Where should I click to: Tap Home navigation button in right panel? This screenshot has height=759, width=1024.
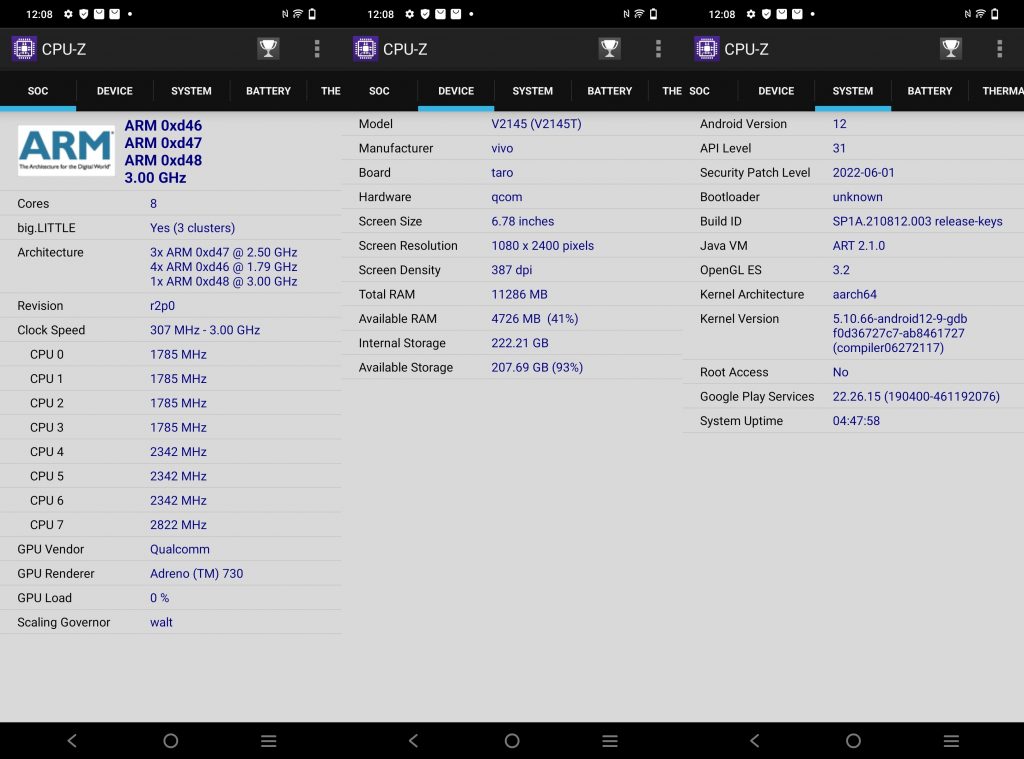click(853, 740)
